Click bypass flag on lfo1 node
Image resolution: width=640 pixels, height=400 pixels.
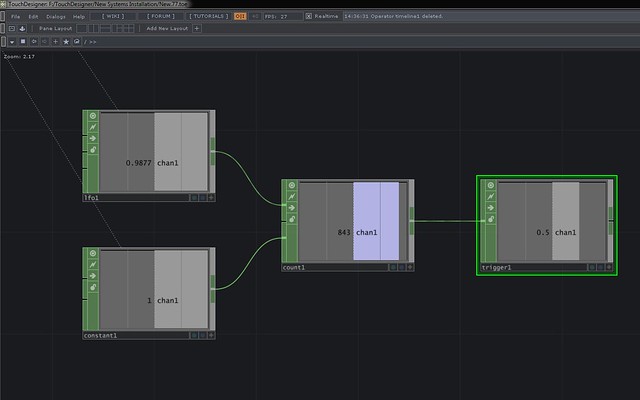click(92, 127)
